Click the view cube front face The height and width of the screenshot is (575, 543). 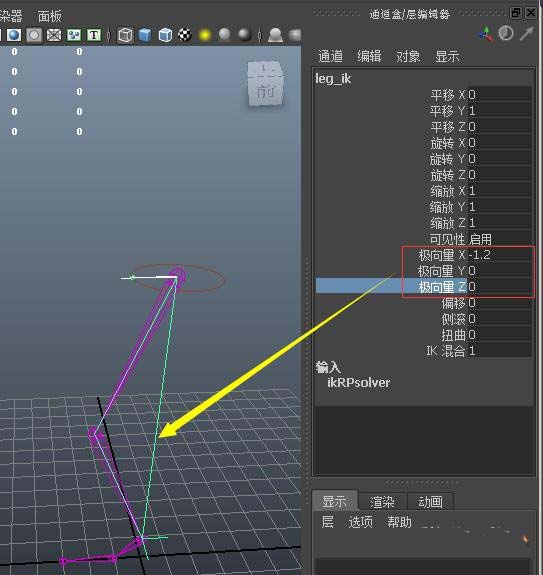265,91
